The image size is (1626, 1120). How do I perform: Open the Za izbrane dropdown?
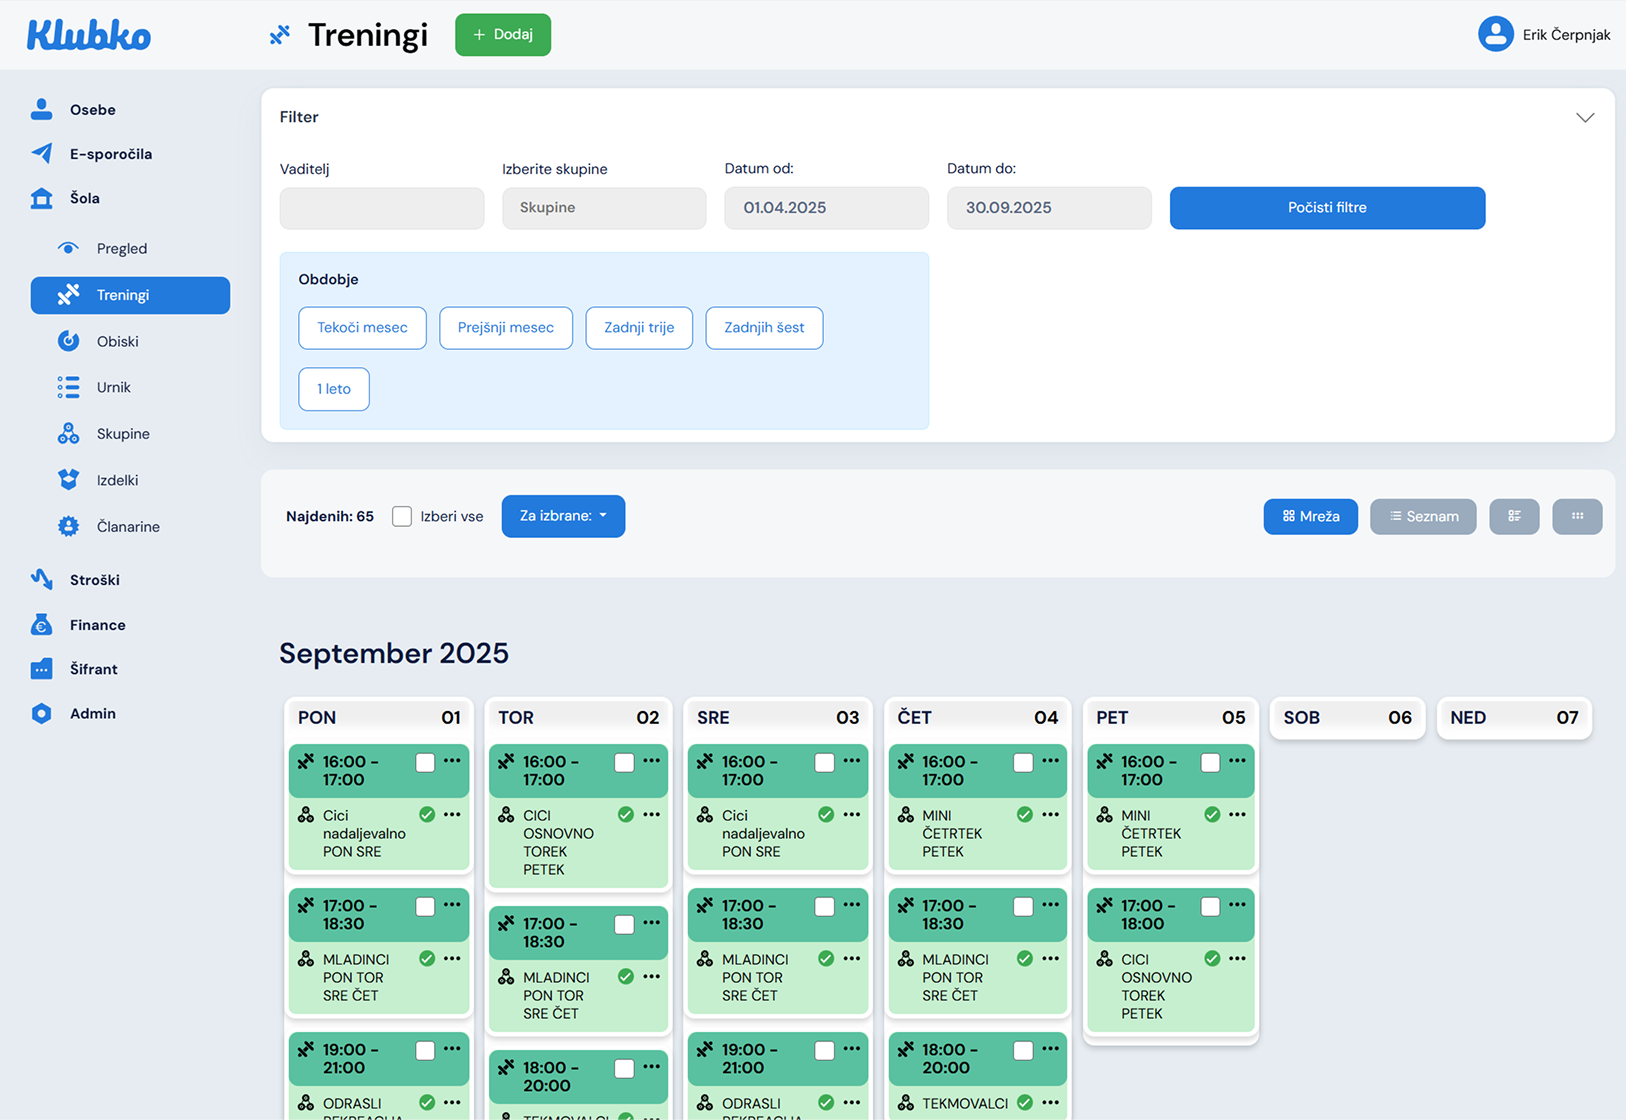[563, 516]
